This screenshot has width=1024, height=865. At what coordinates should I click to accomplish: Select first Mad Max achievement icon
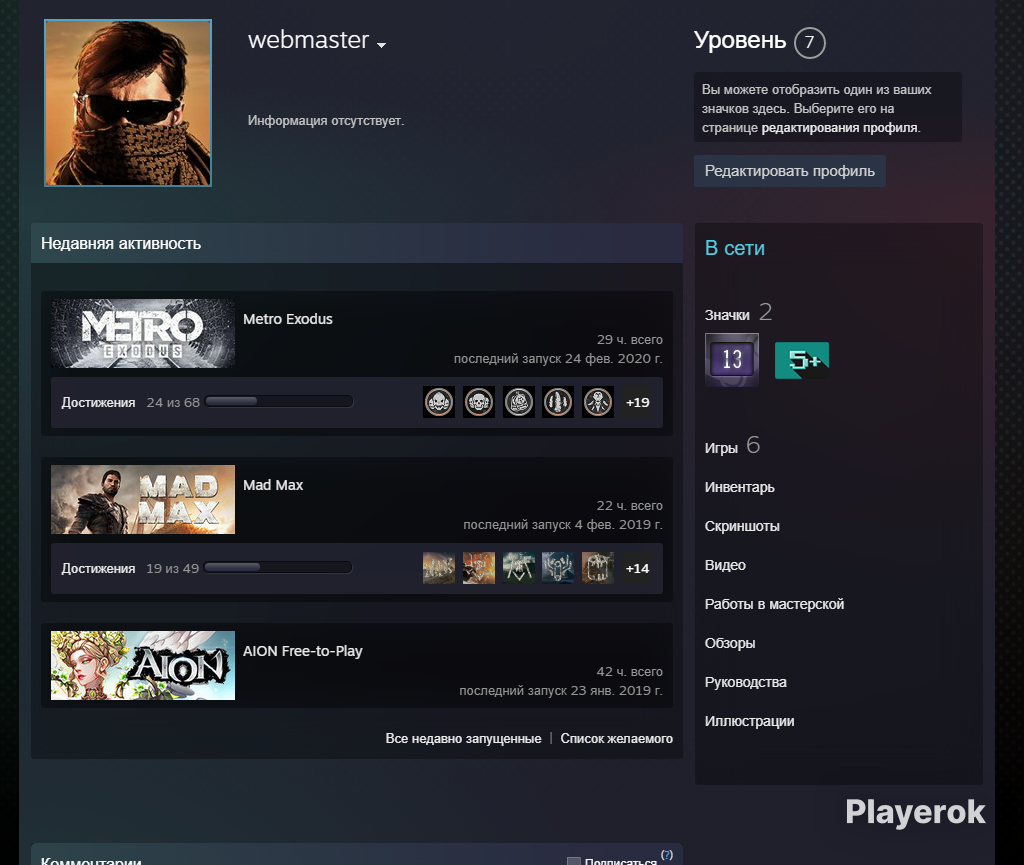click(x=439, y=568)
